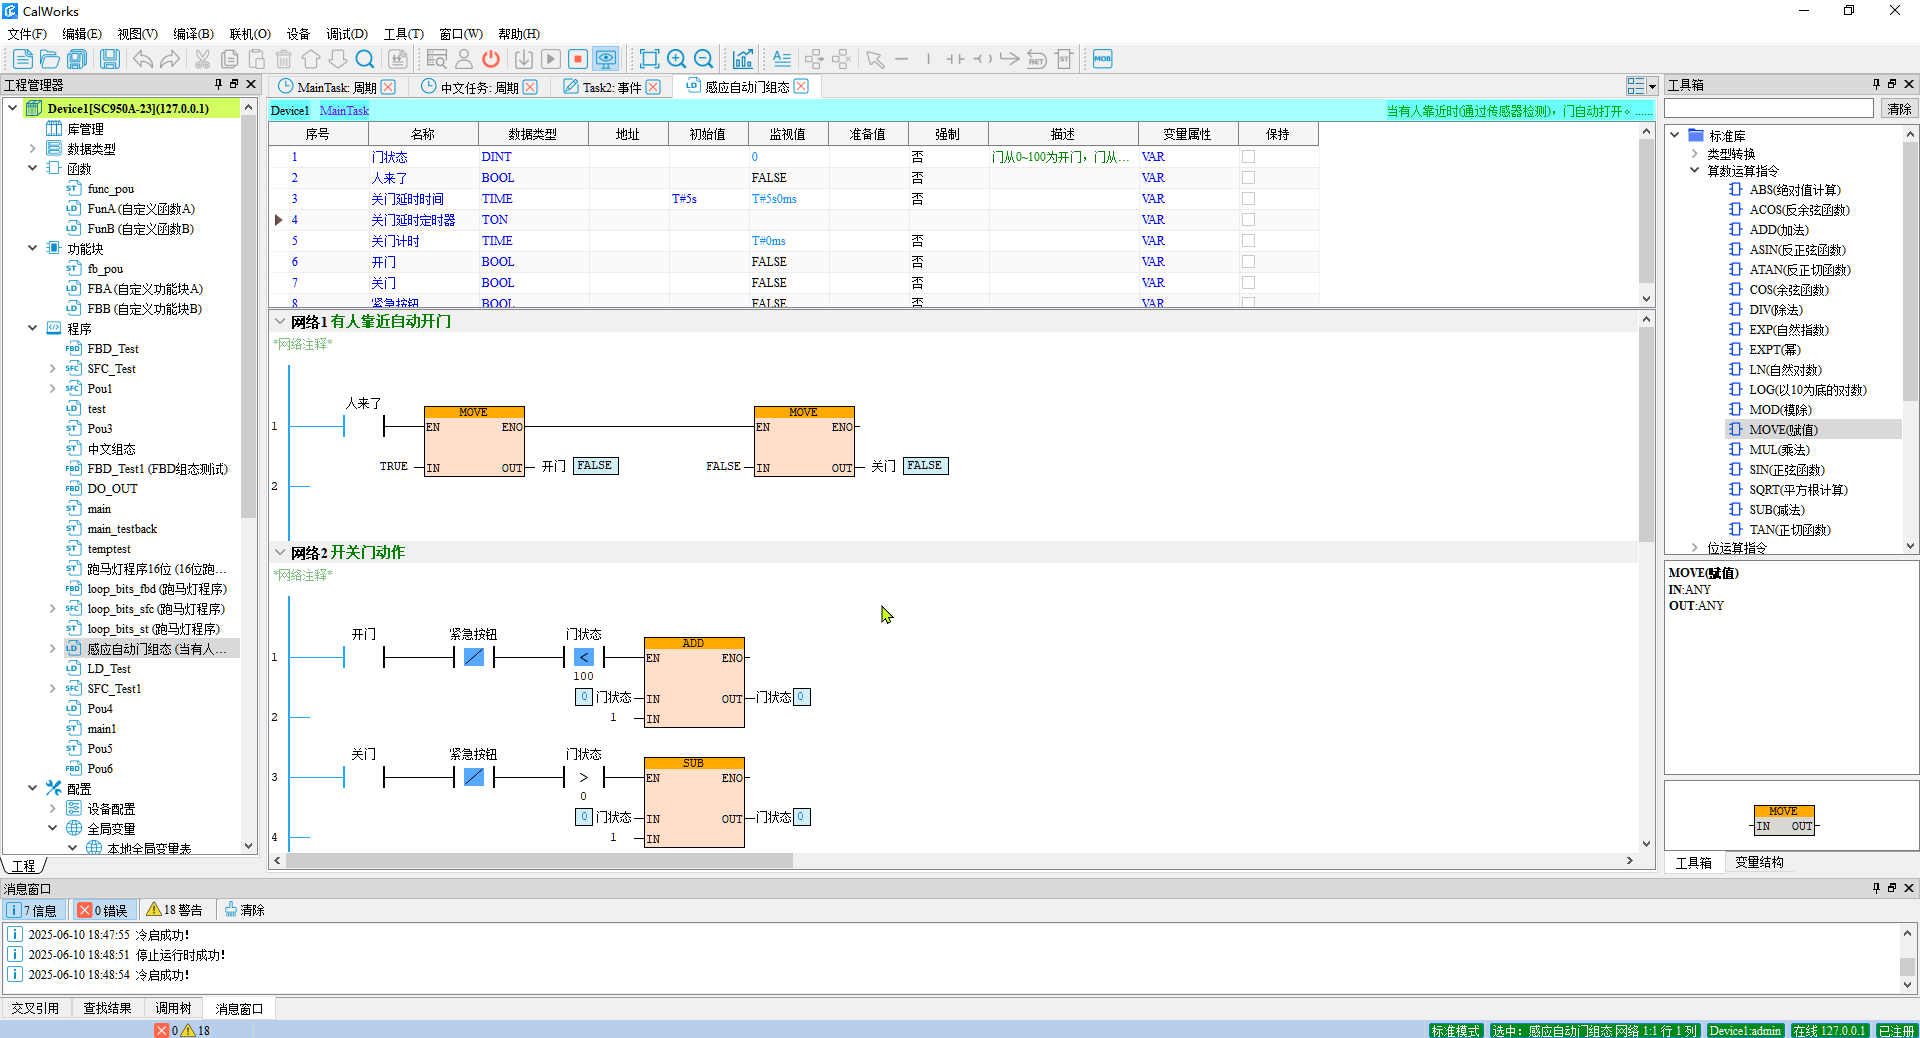Click the red Stop toolbar button
This screenshot has width=1920, height=1038.
click(x=578, y=59)
